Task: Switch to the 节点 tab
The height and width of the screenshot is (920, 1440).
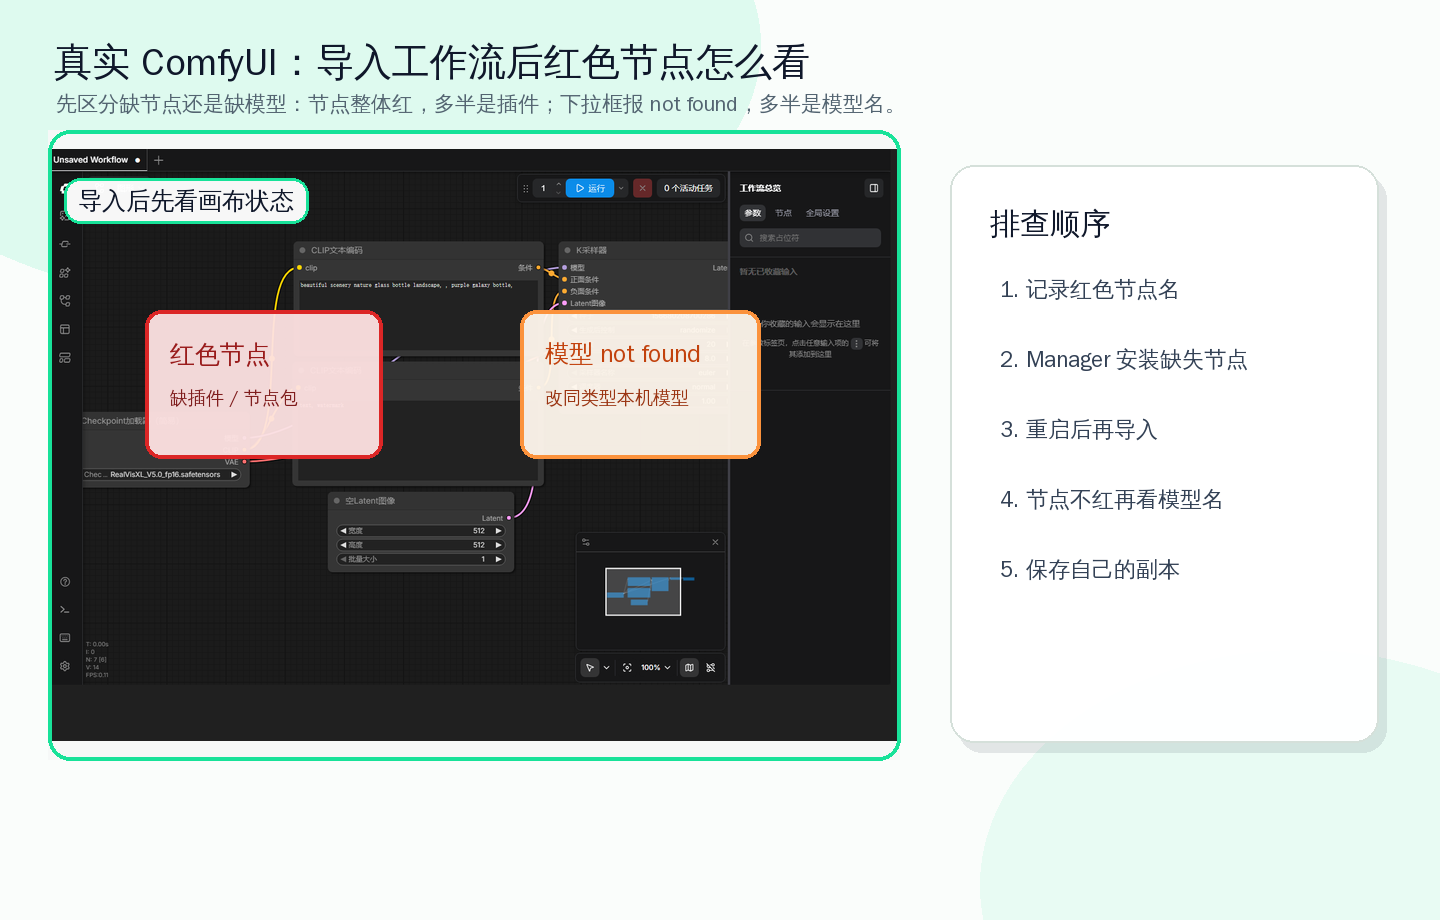Action: (x=783, y=213)
